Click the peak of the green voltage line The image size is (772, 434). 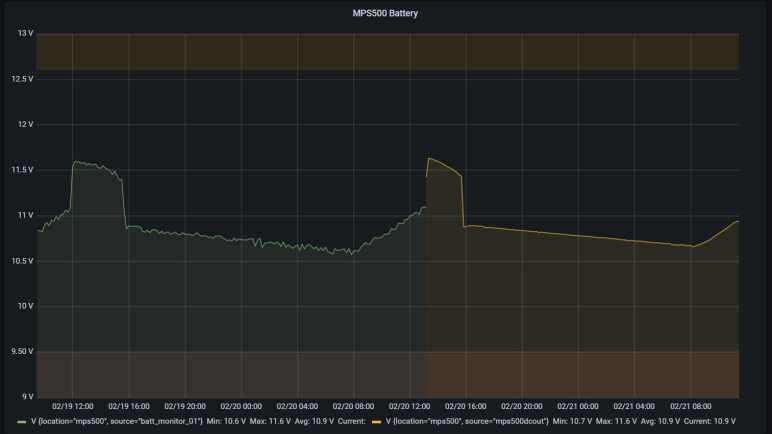click(x=75, y=161)
